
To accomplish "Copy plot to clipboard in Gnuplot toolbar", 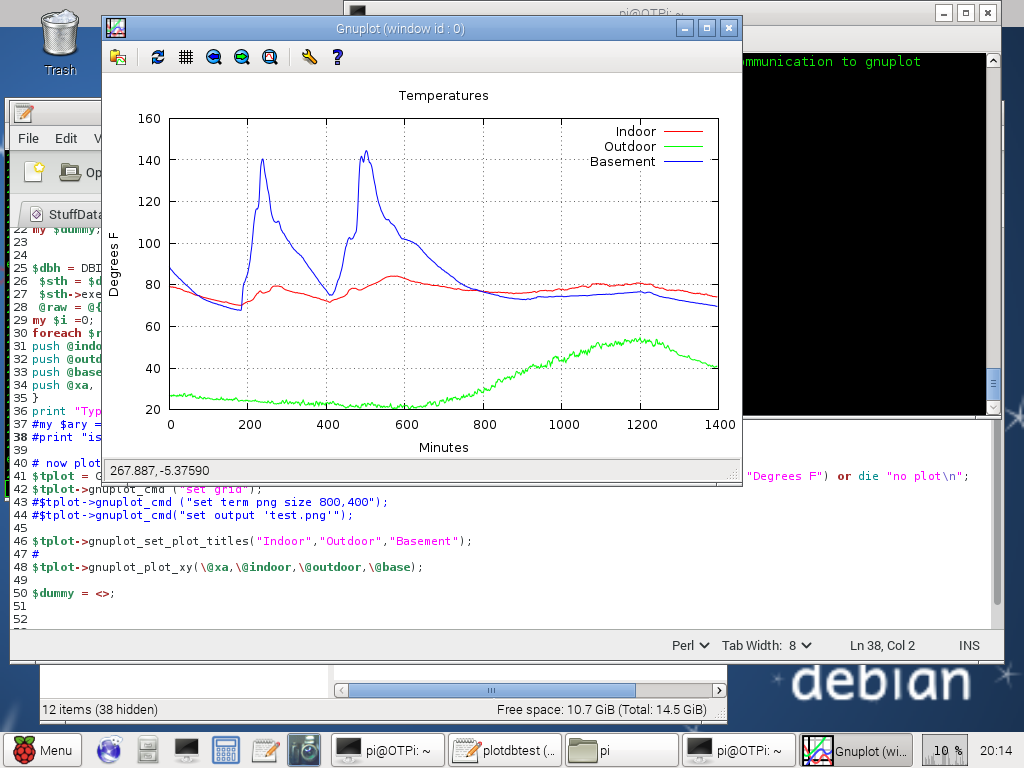I will click(118, 57).
